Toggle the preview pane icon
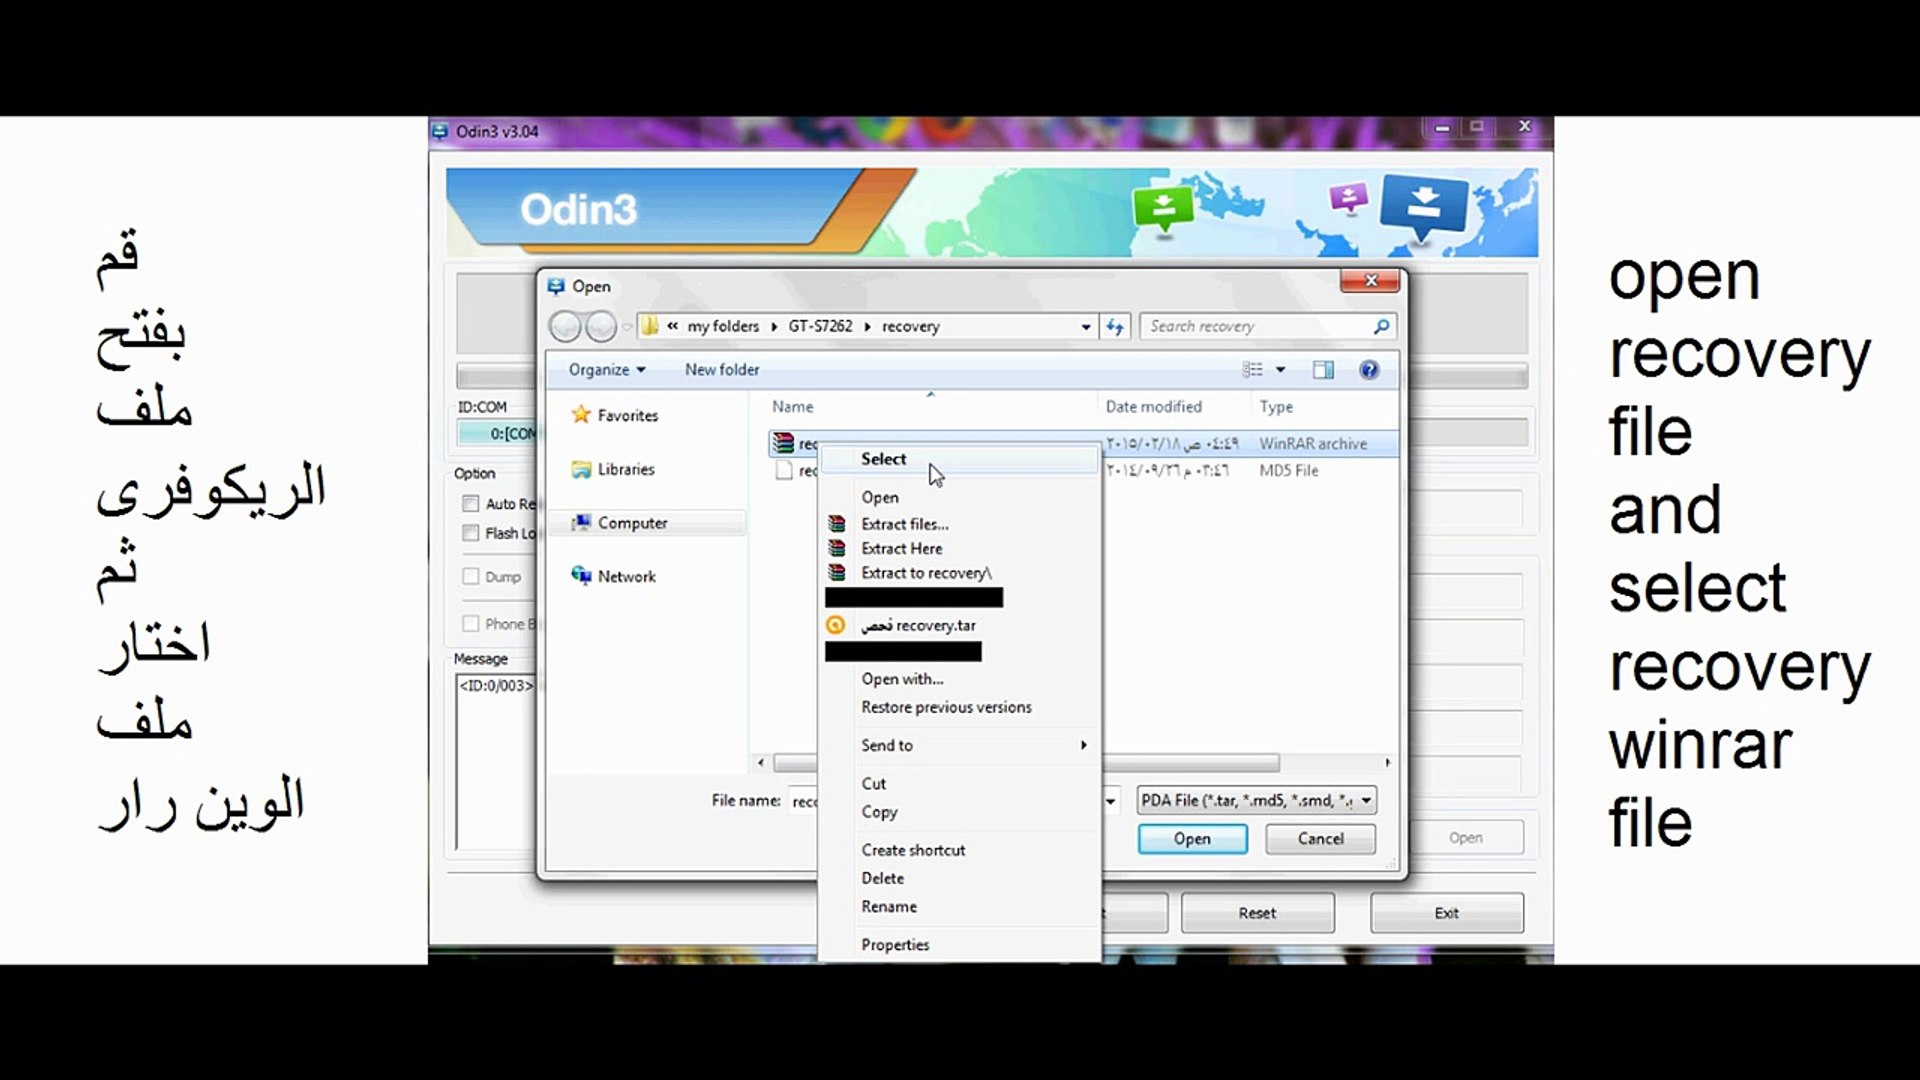Viewport: 1920px width, 1080px height. tap(1323, 370)
